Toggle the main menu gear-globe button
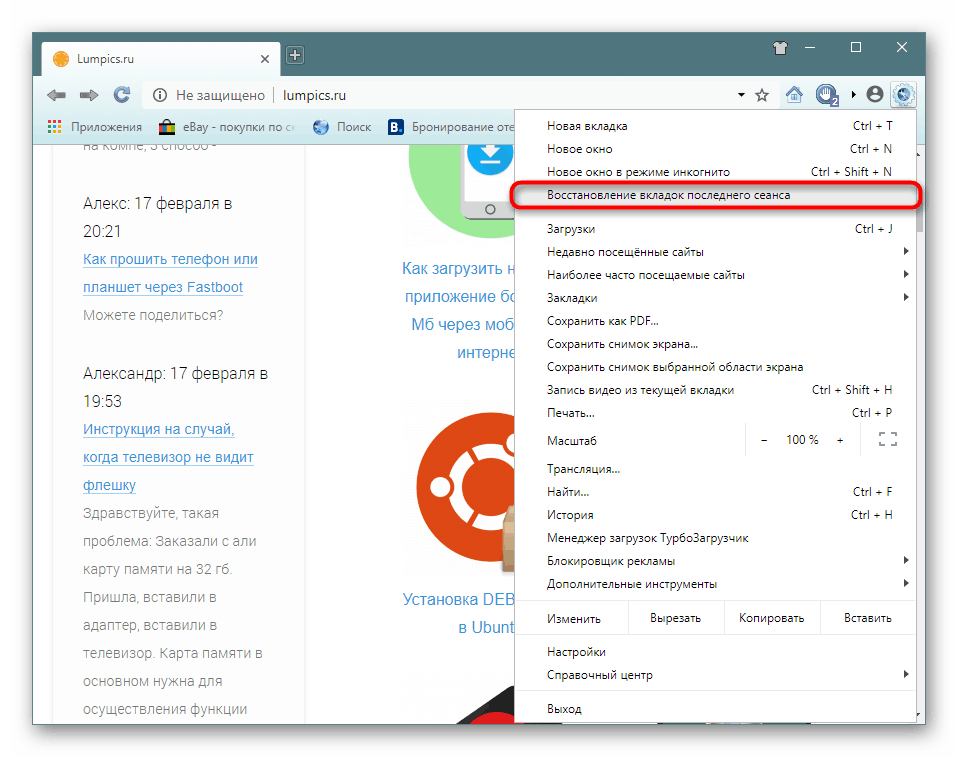 [x=904, y=95]
